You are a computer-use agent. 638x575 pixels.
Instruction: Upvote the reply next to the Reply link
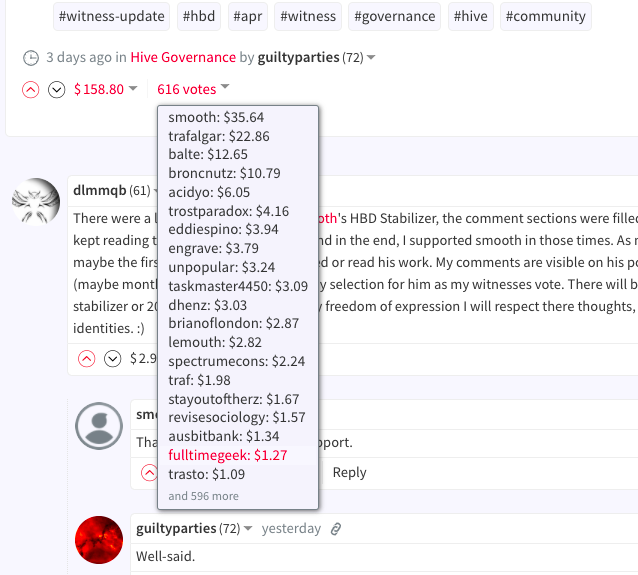point(149,472)
